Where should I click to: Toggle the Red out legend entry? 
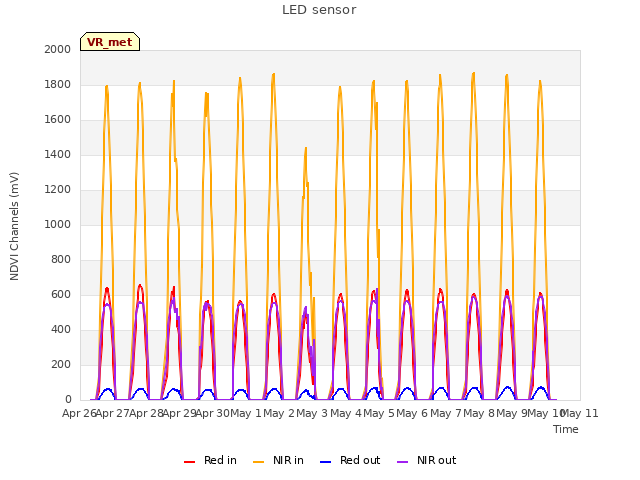350,460
